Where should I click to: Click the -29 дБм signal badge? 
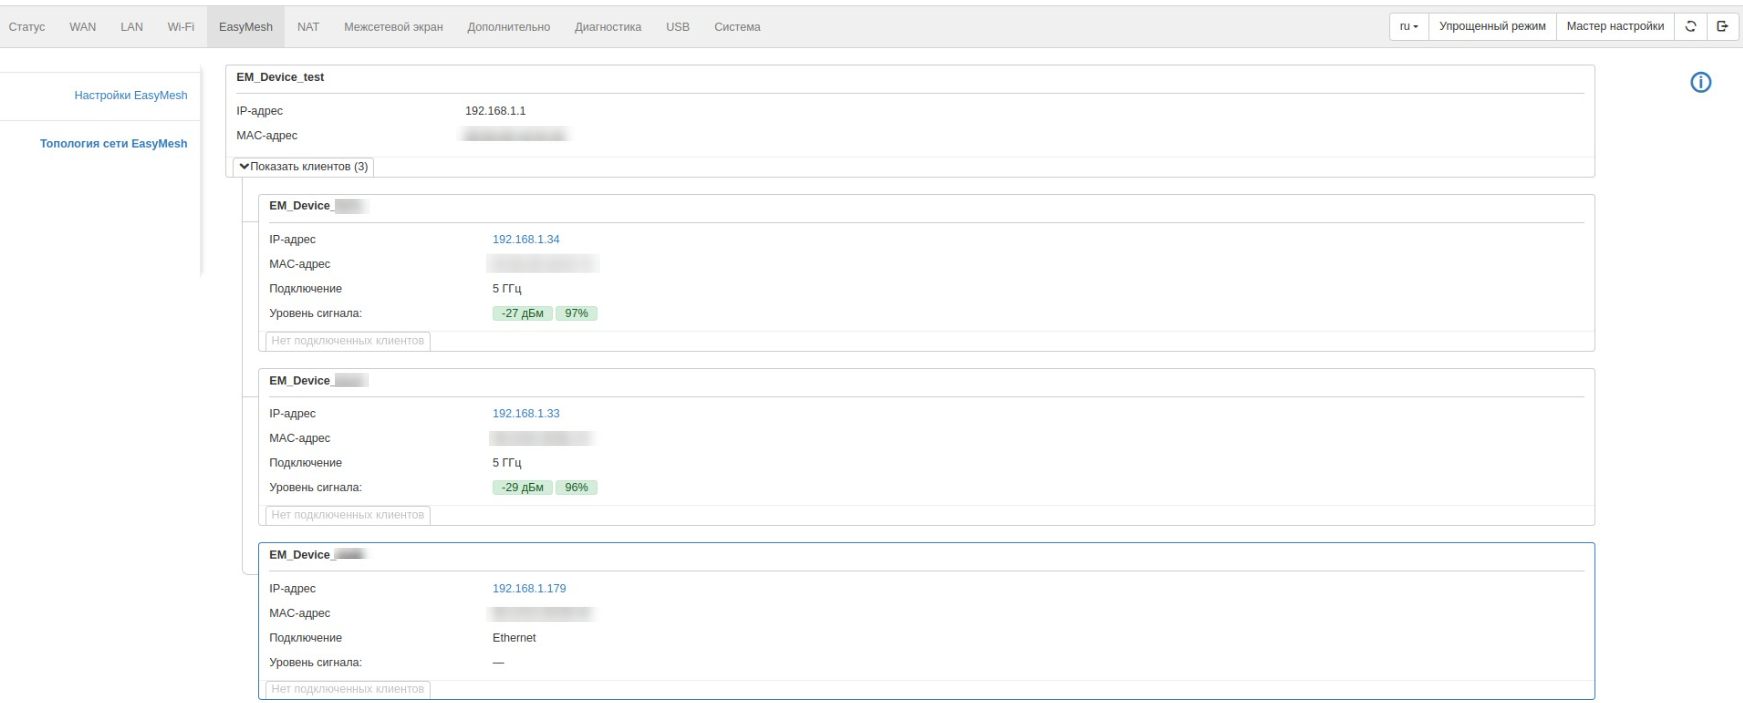(x=523, y=488)
